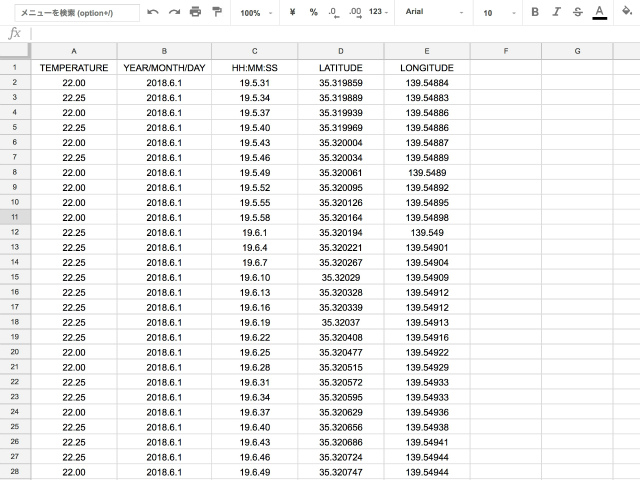Screen dimensions: 640x480
Task: Click cell with time 19.6.25
Action: 255,352
